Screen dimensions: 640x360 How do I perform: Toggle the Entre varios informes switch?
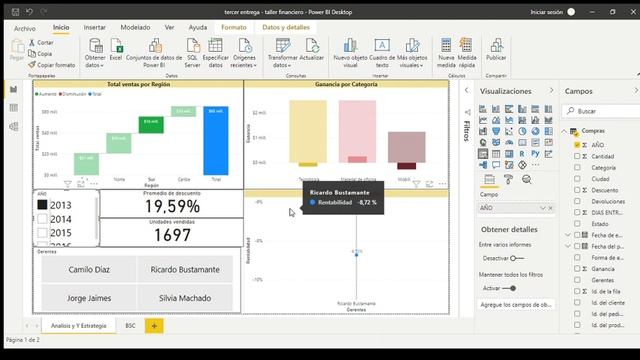[517, 258]
